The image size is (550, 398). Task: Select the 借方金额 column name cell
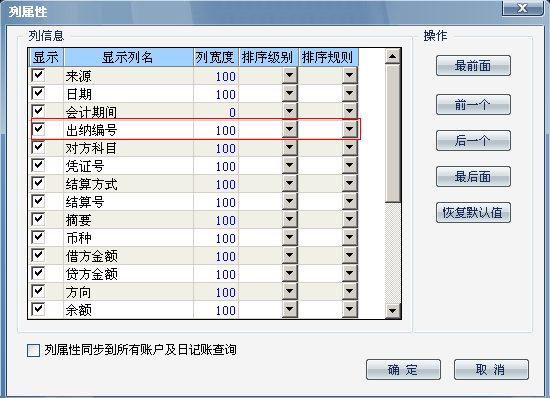click(x=128, y=256)
